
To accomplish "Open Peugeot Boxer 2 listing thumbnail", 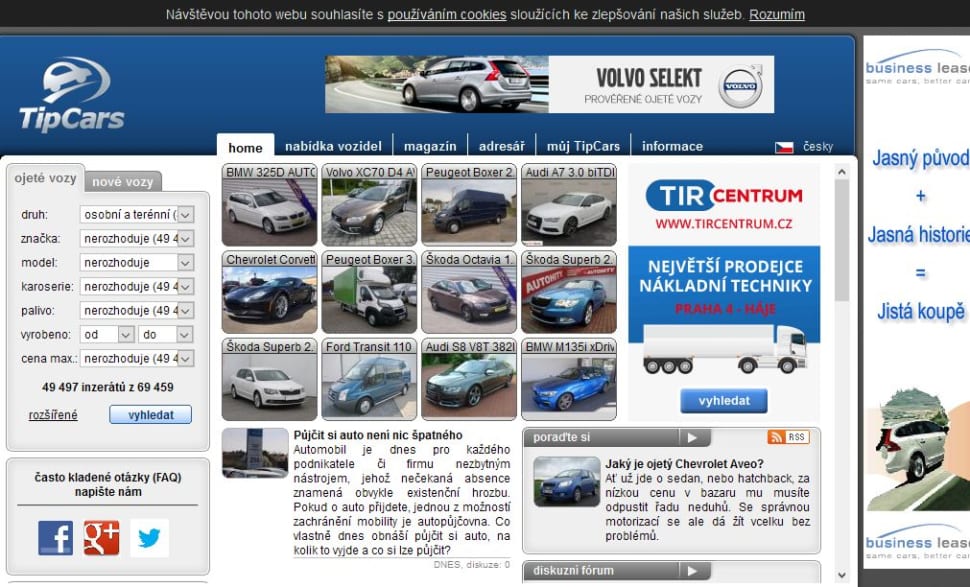I will [469, 205].
